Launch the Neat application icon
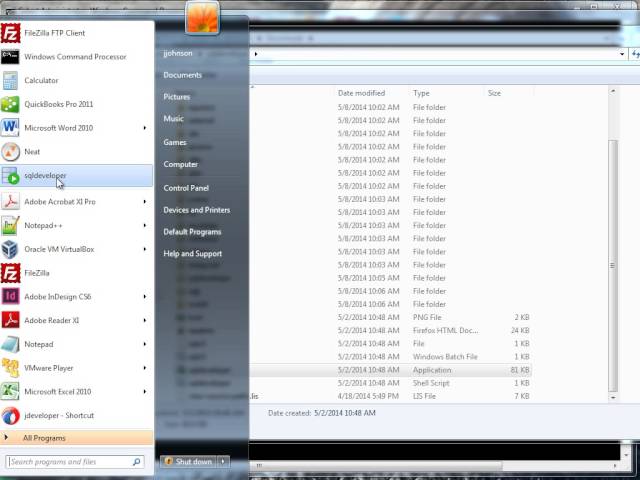 coord(10,152)
